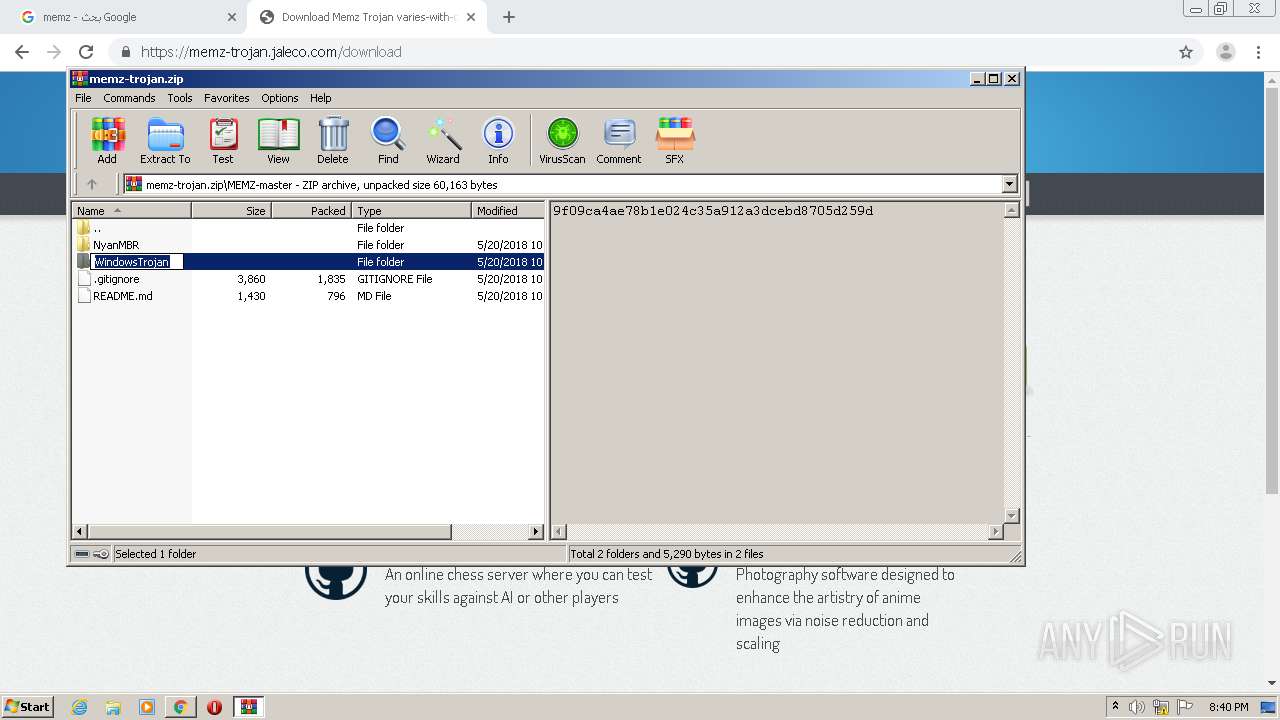Open the Chrome three-dot menu
The image size is (1280, 720).
coord(1258,52)
